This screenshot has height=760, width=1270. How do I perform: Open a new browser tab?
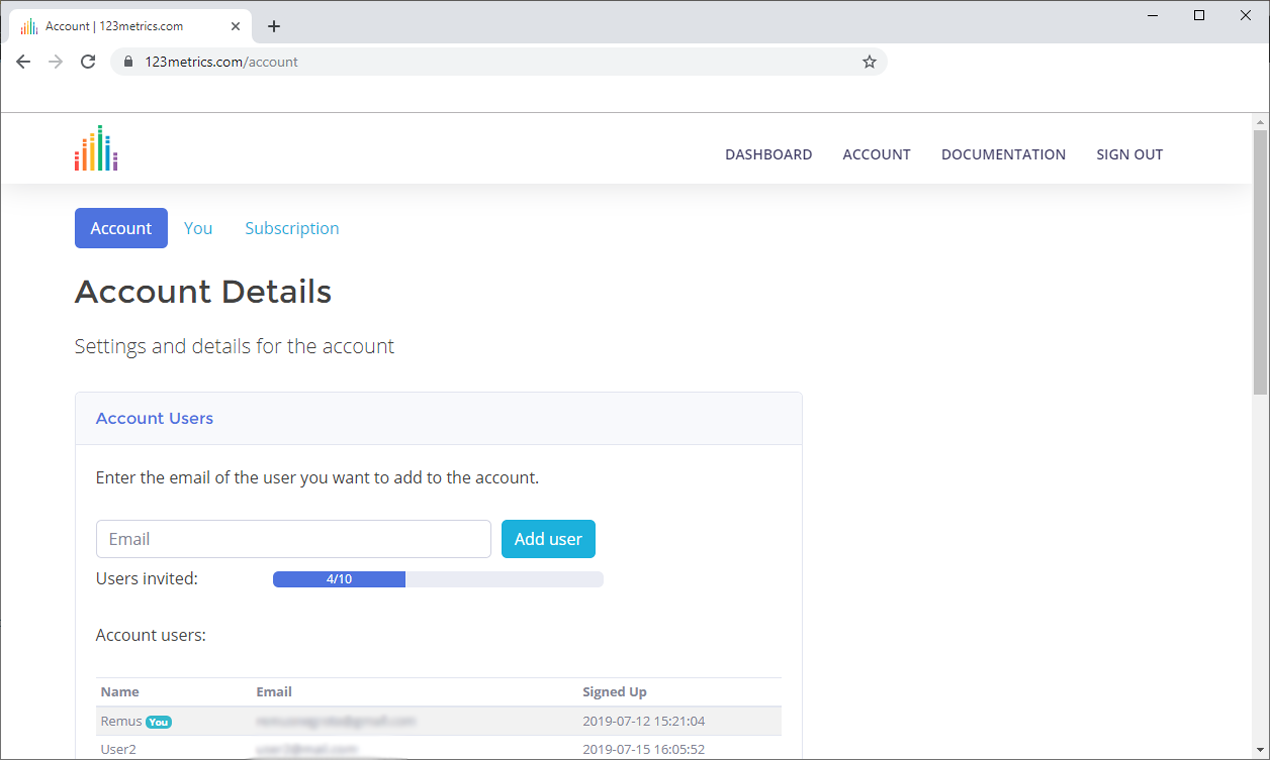[274, 27]
